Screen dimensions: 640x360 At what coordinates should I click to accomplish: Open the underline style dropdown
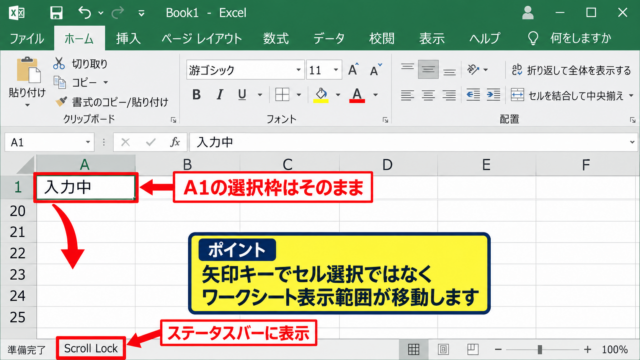(x=260, y=95)
